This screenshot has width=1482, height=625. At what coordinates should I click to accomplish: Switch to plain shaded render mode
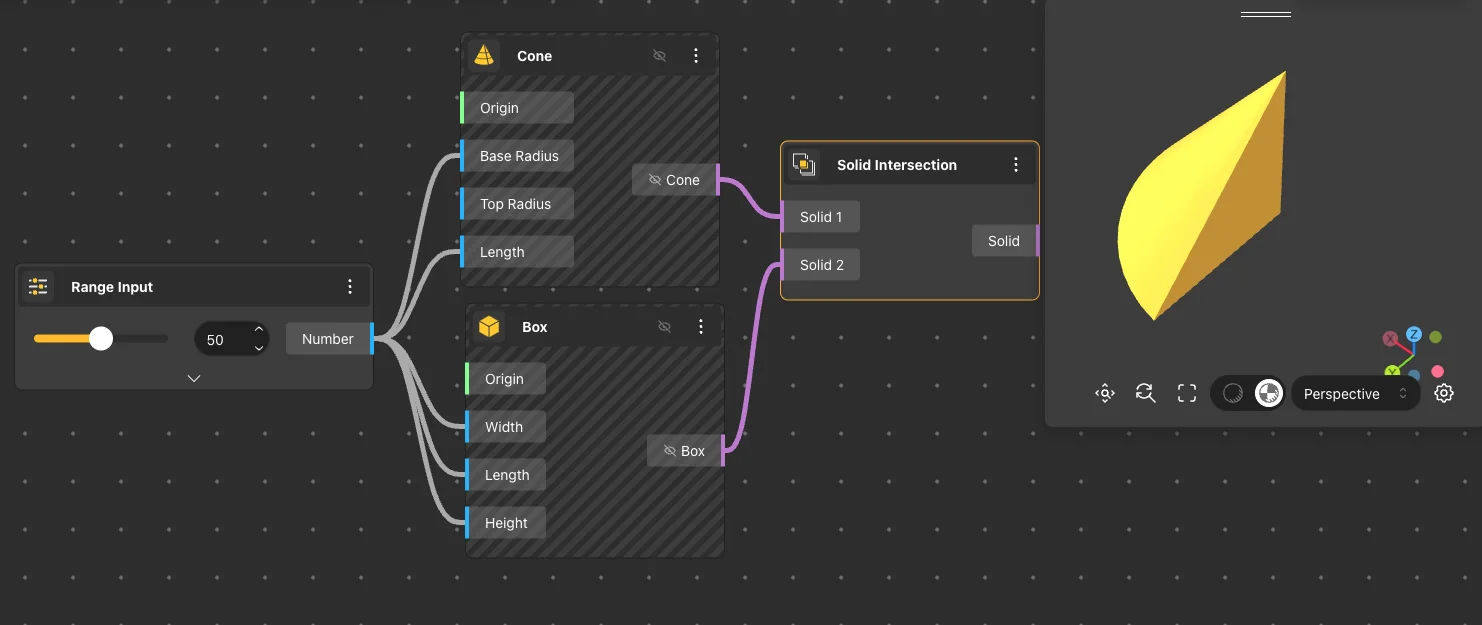[x=1233, y=394]
